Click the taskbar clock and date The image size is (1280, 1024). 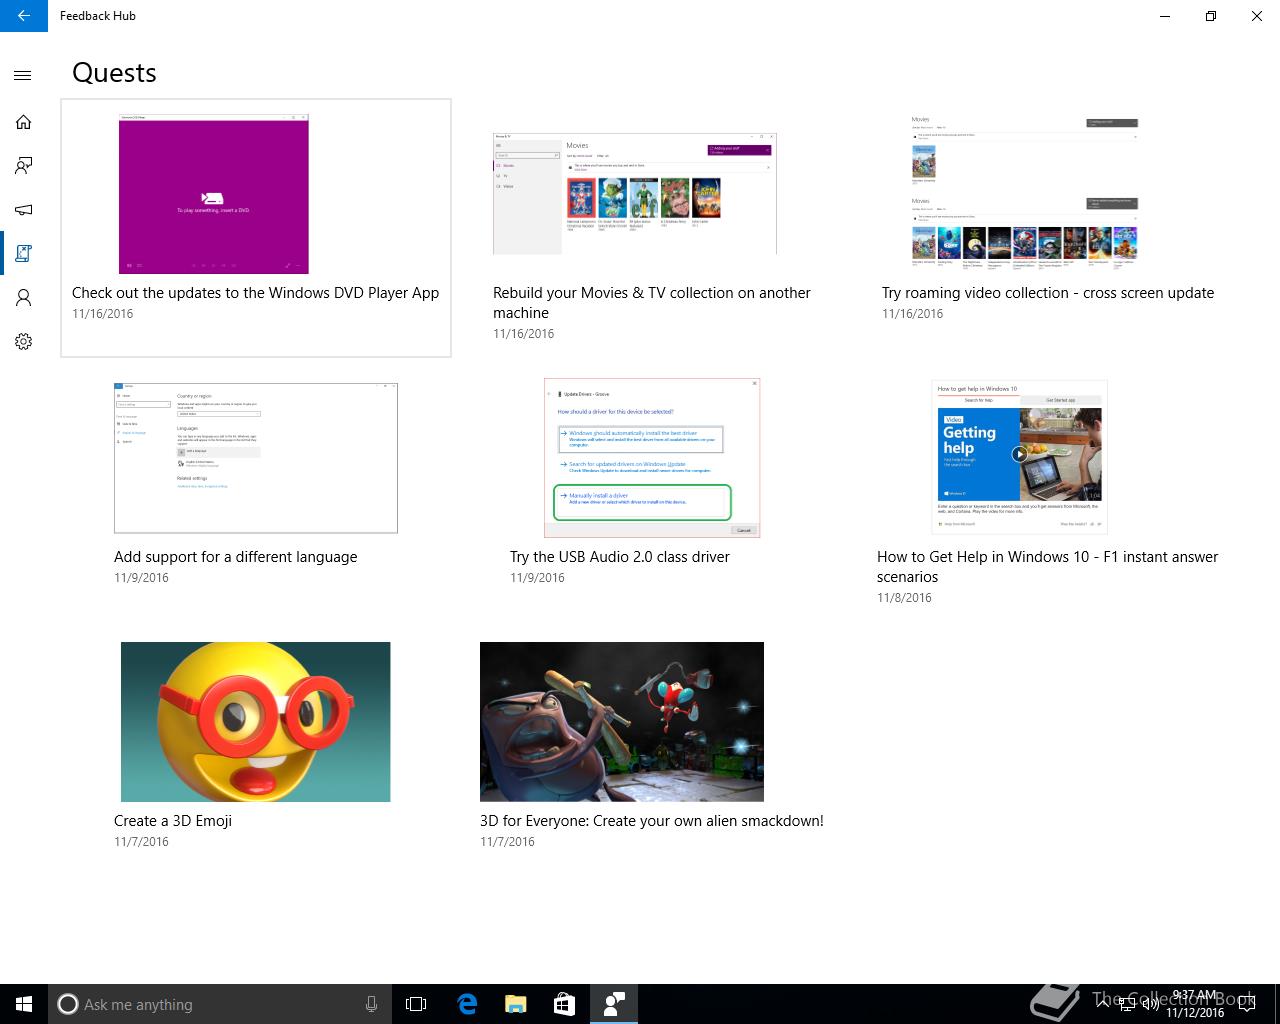point(1194,1004)
